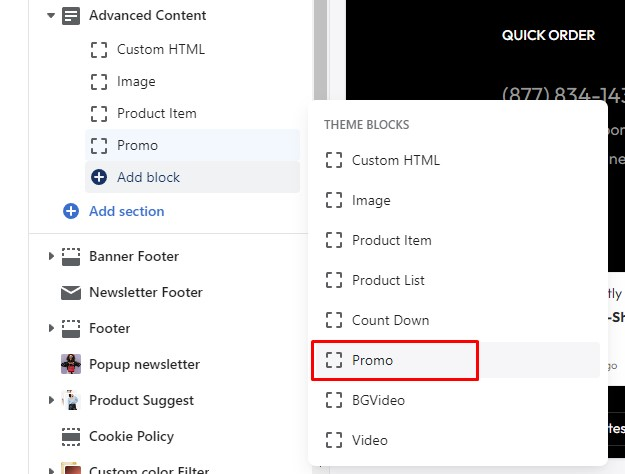
Task: Add a Product List block
Action: pyautogui.click(x=388, y=280)
